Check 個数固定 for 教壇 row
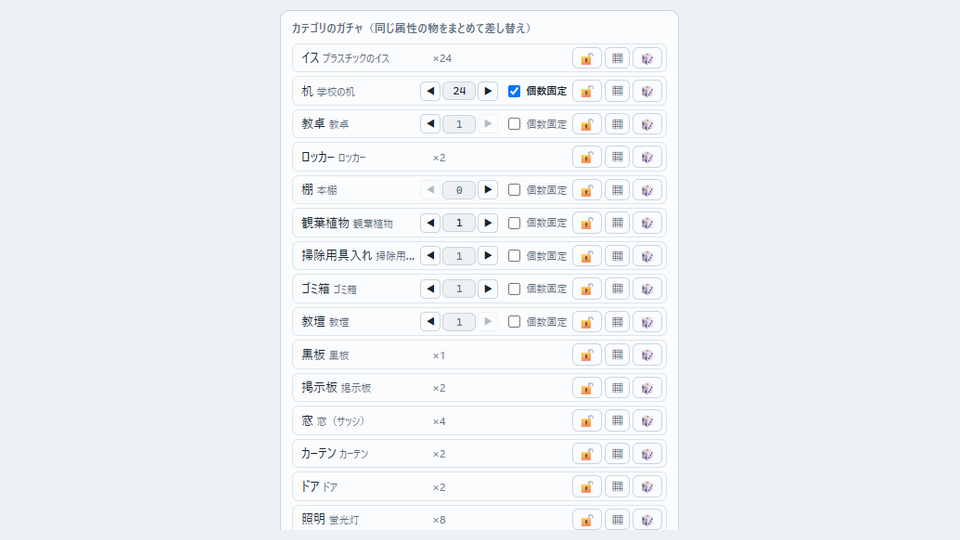 [x=514, y=322]
